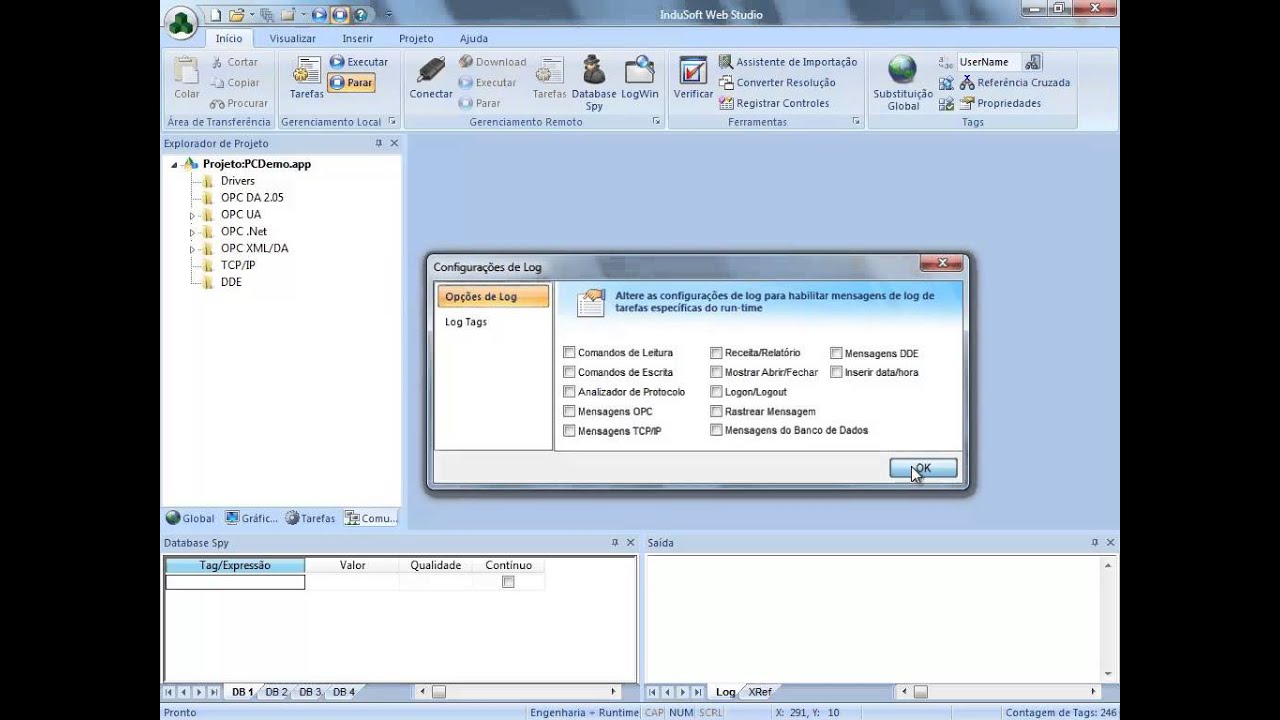Switch to the DB 2 tab
The height and width of the screenshot is (720, 1280).
pos(276,692)
